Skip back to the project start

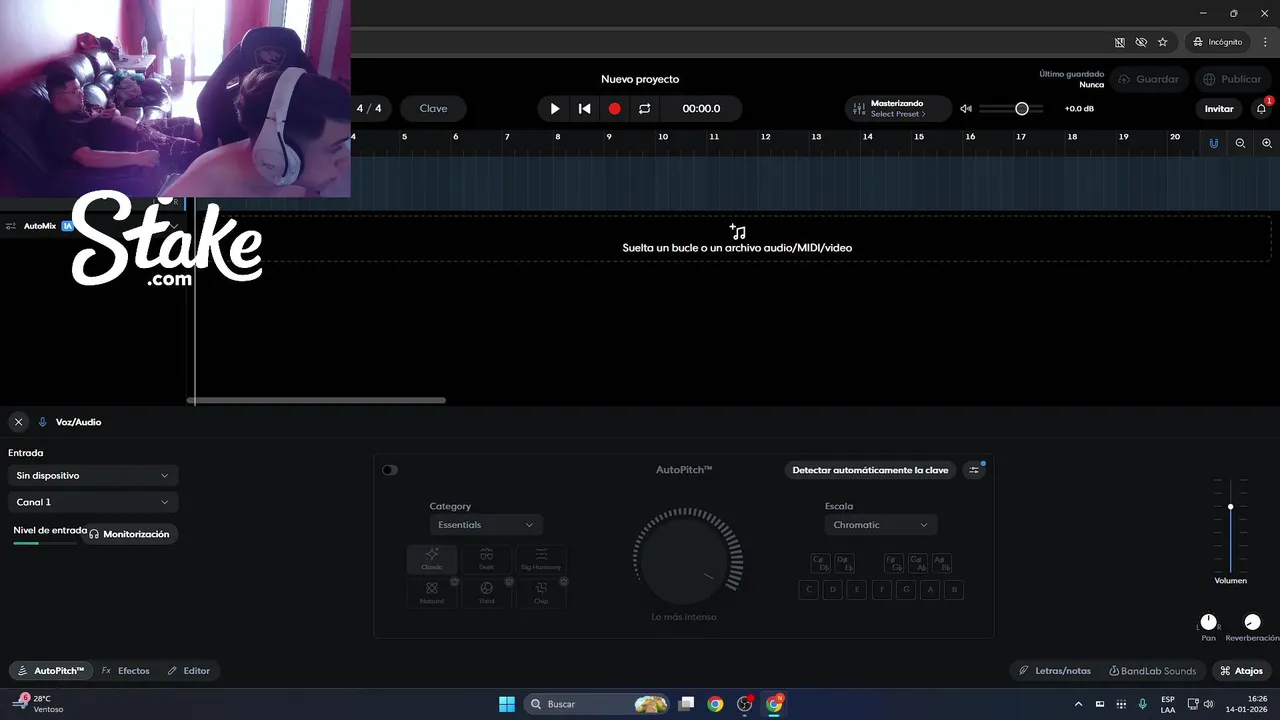click(585, 109)
